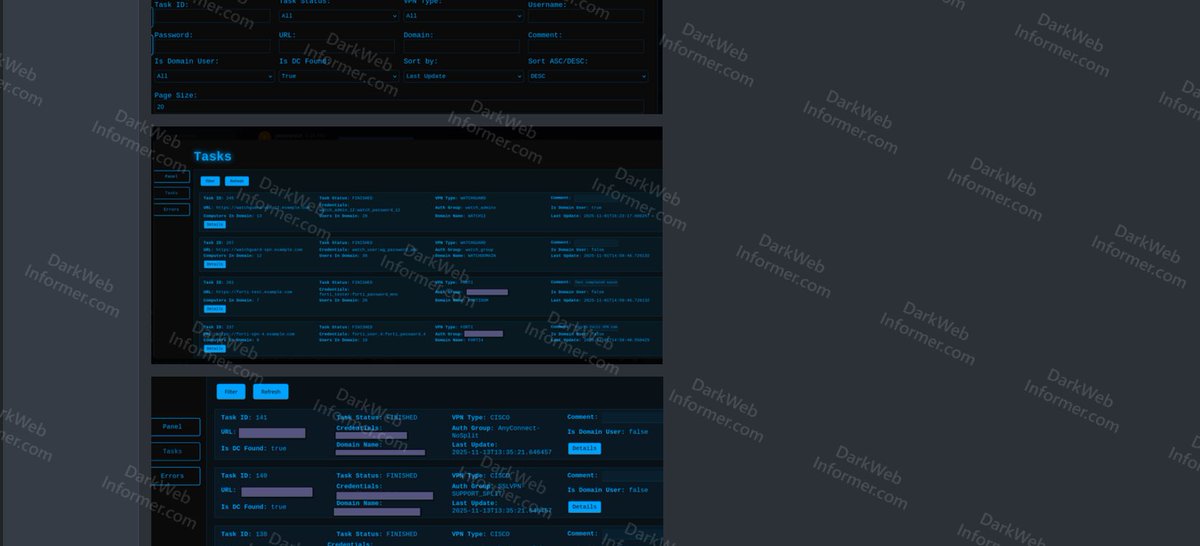Focus the Comment filter input in the form
Image resolution: width=1200 pixels, height=546 pixels.
coord(586,46)
